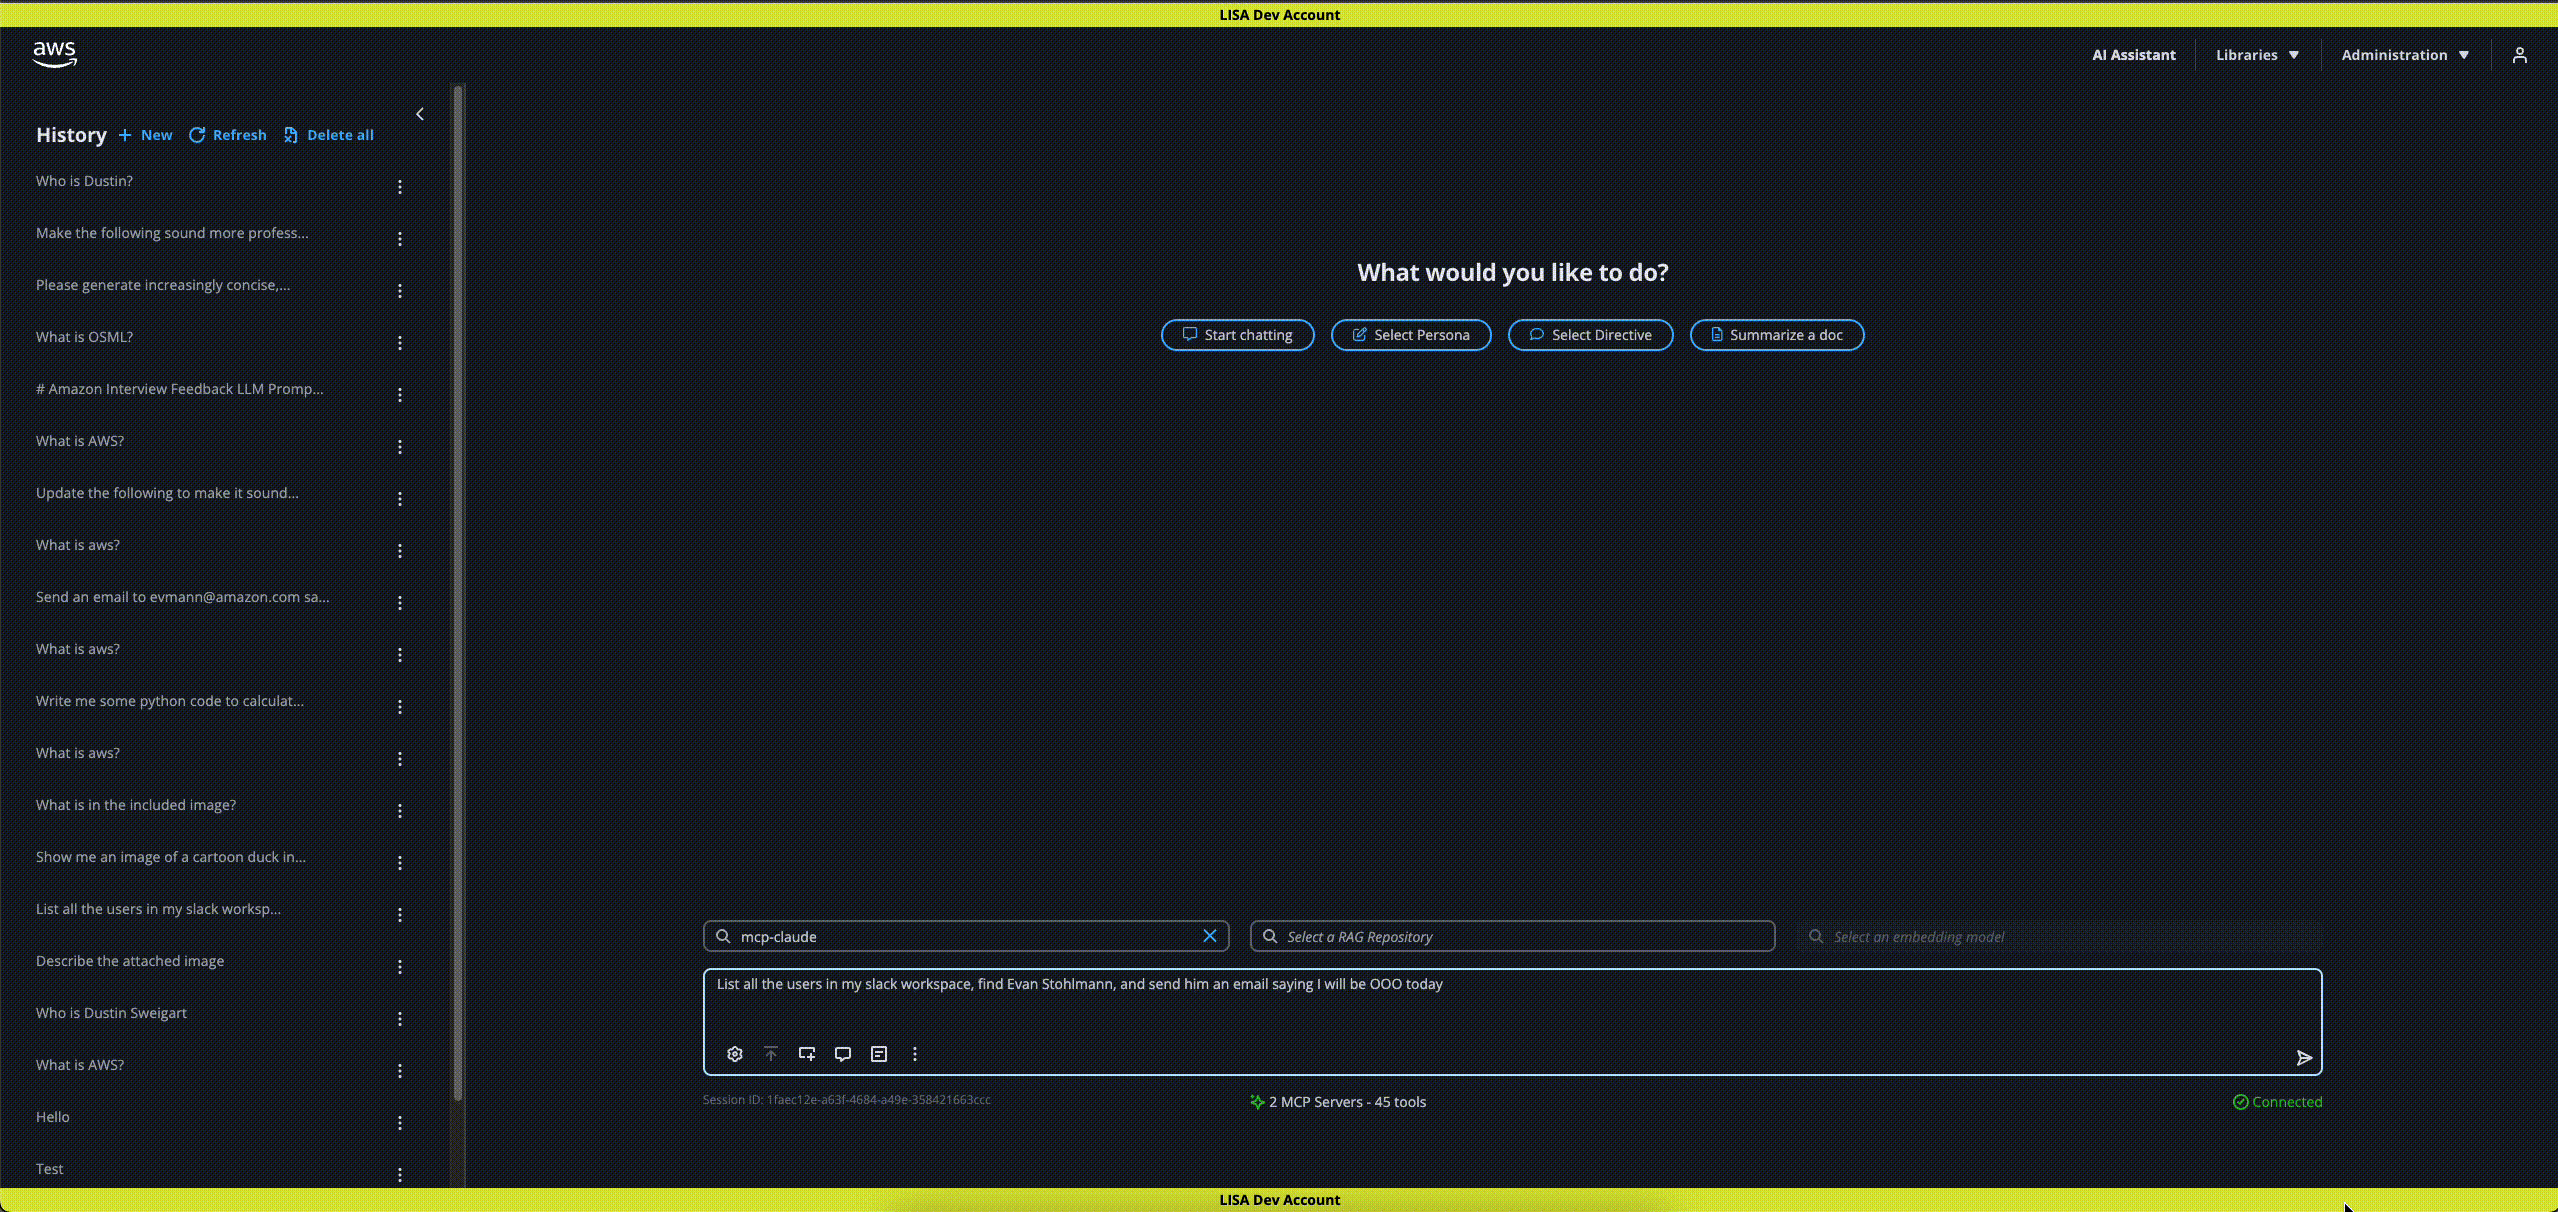2558x1212 pixels.
Task: Expand the Libraries dropdown menu
Action: [x=2257, y=55]
